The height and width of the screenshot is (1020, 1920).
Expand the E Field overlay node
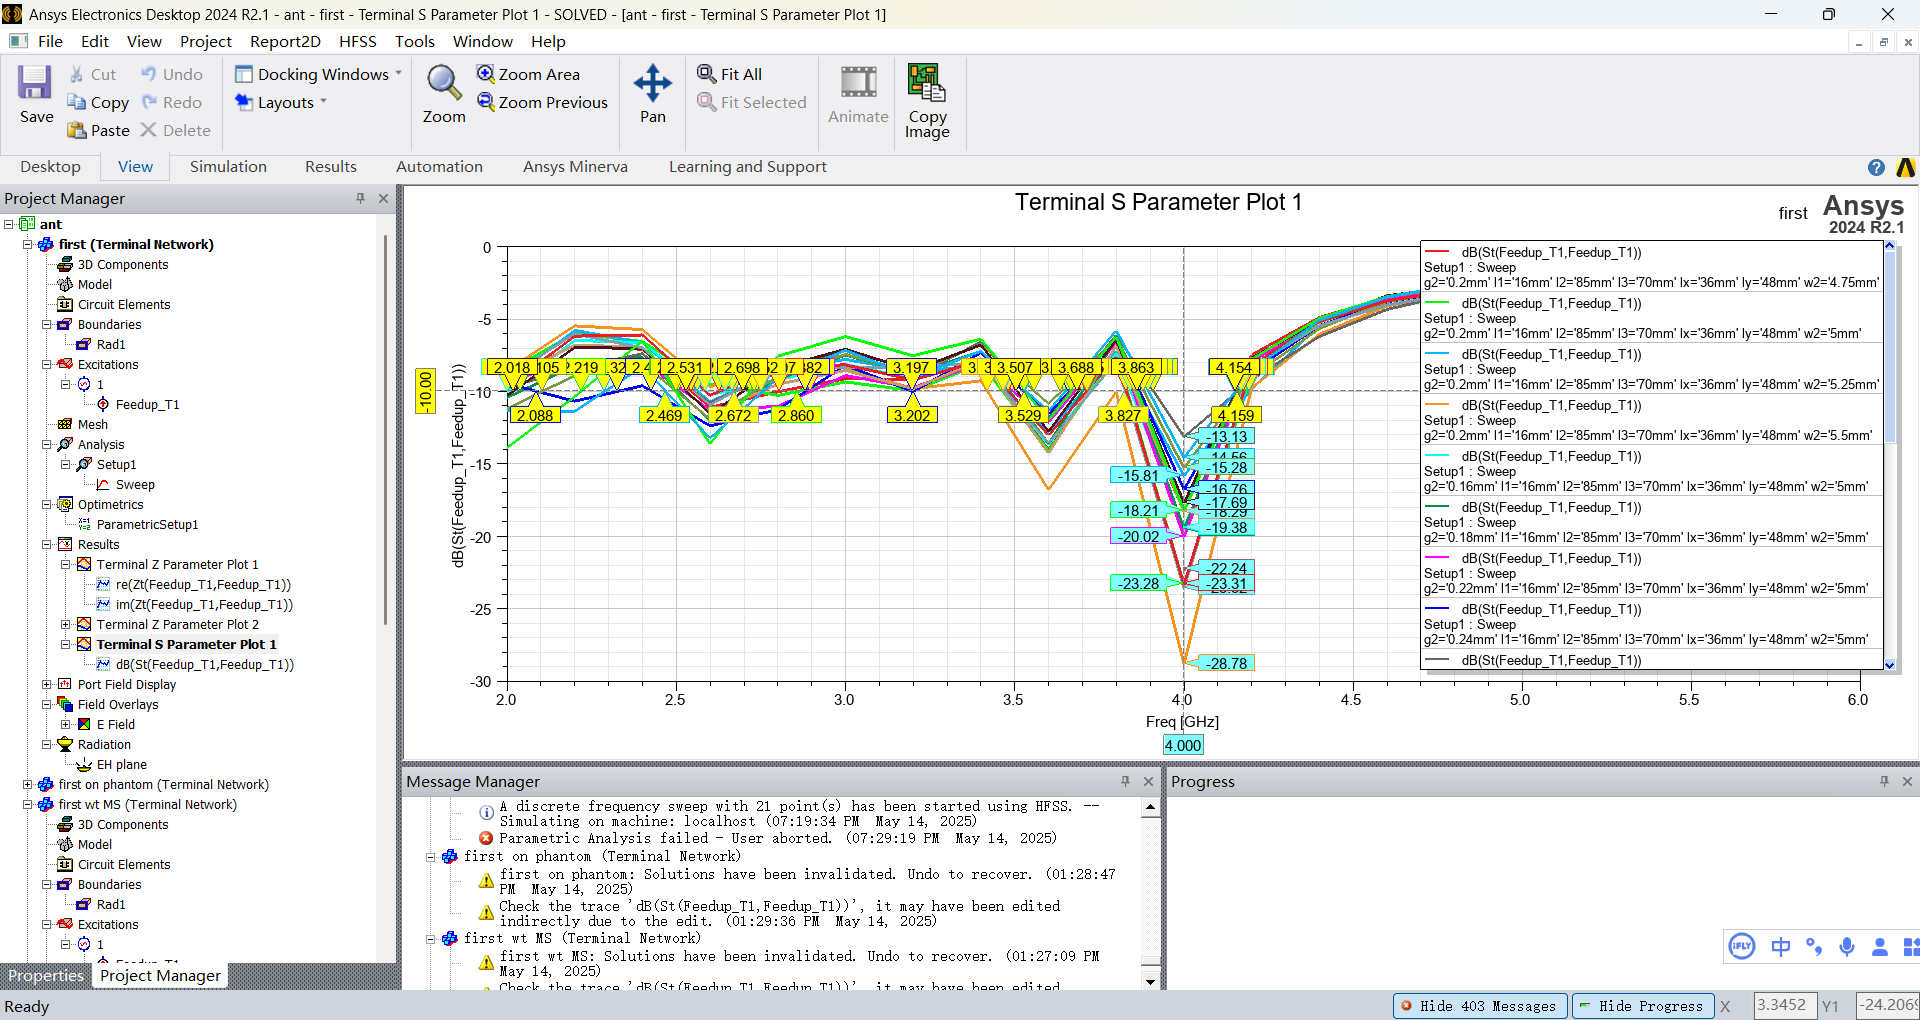[x=66, y=724]
